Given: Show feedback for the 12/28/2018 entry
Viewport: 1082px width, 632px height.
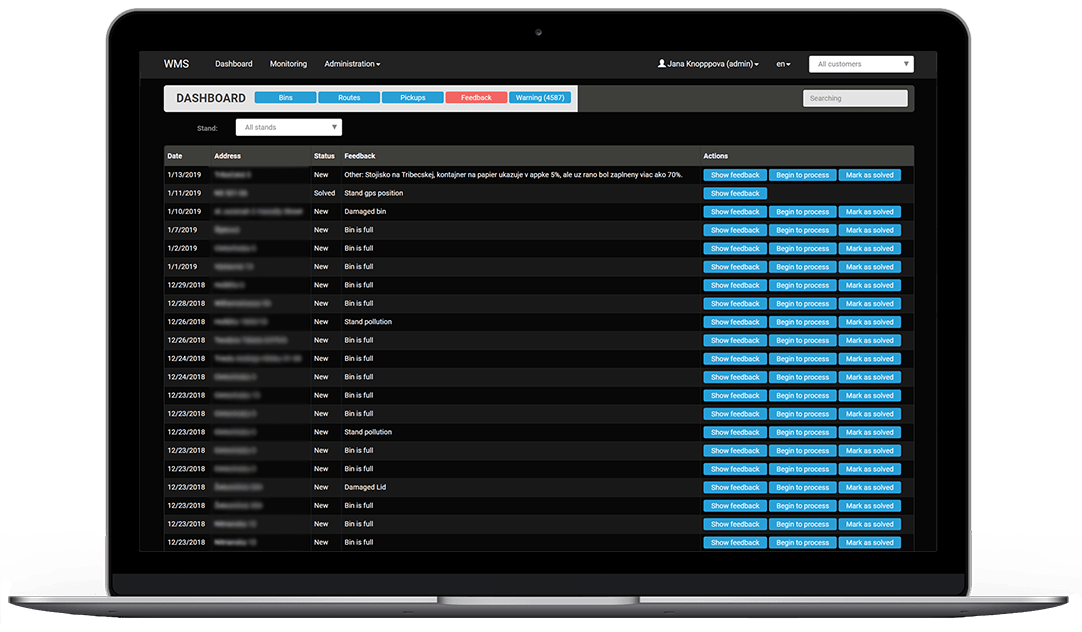Looking at the screenshot, I should pos(735,304).
